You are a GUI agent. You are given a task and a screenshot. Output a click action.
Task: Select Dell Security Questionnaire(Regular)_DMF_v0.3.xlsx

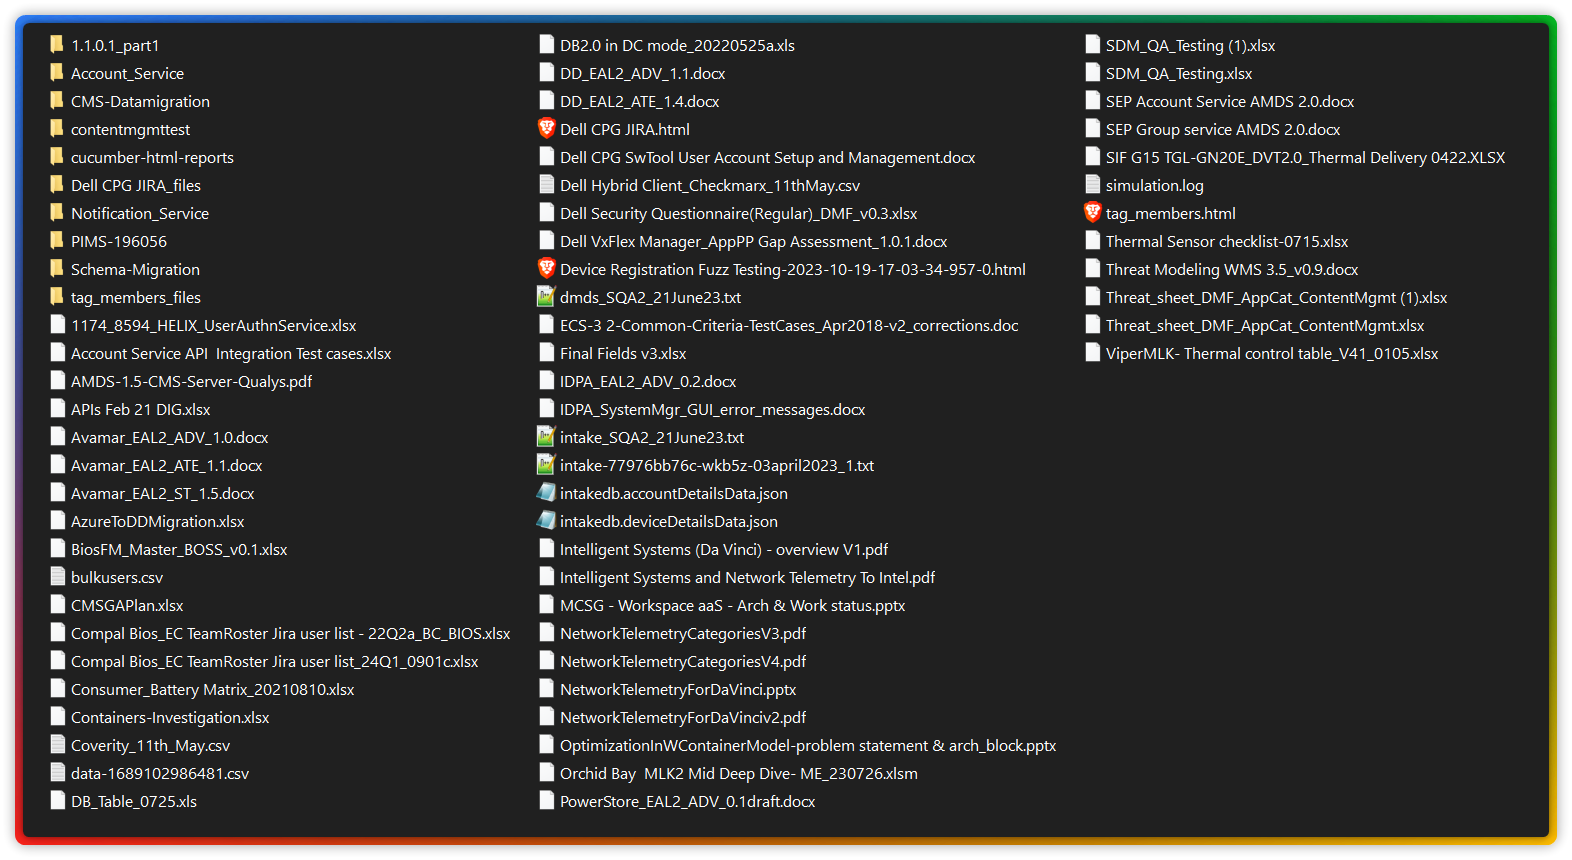(x=739, y=213)
